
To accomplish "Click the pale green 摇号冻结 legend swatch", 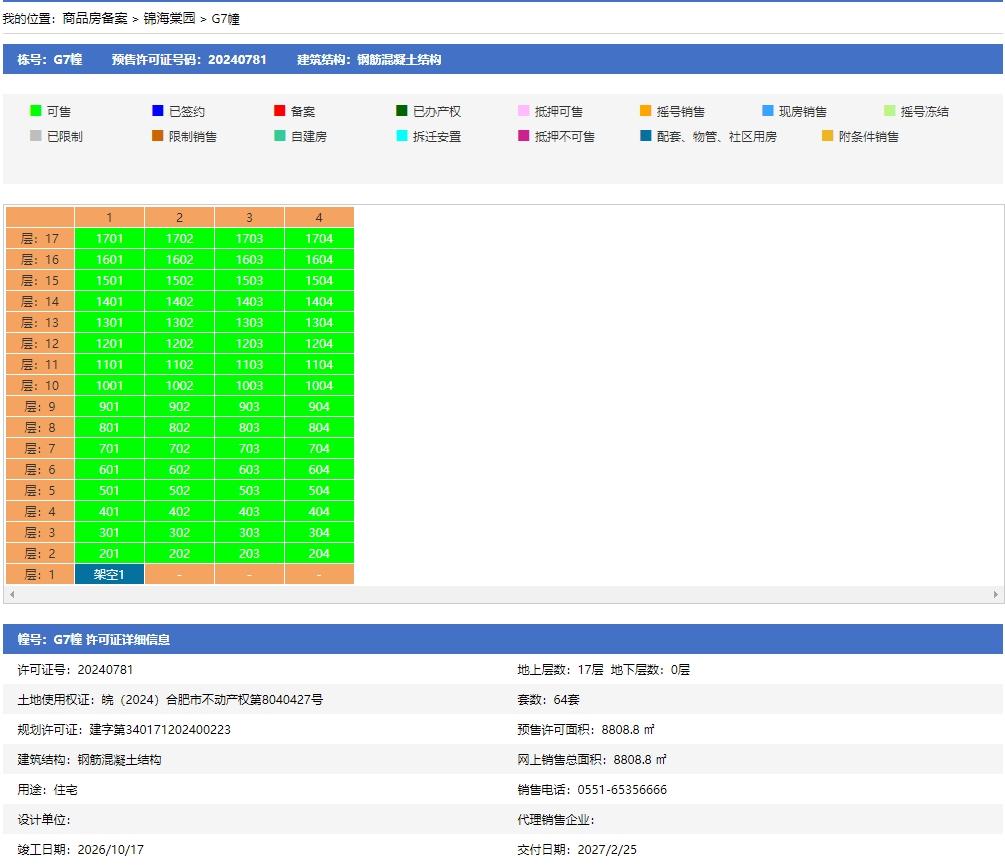I will pos(890,111).
